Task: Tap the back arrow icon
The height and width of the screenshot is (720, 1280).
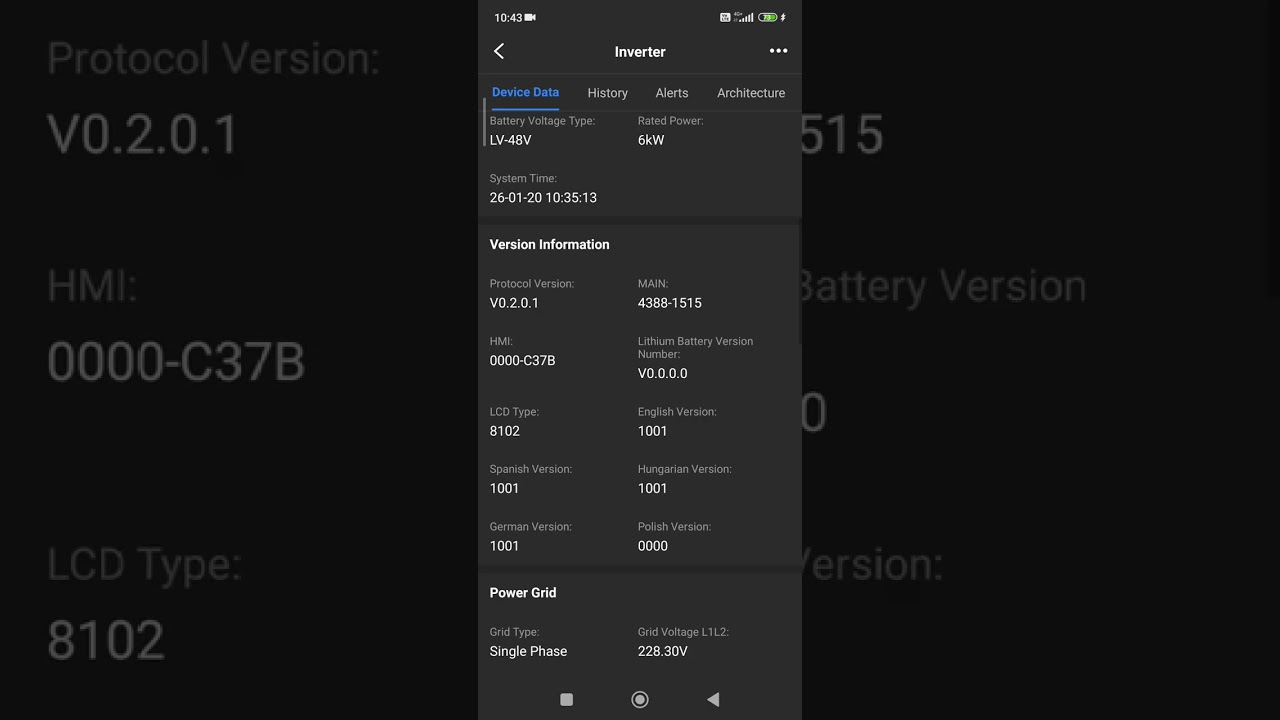Action: coord(499,51)
